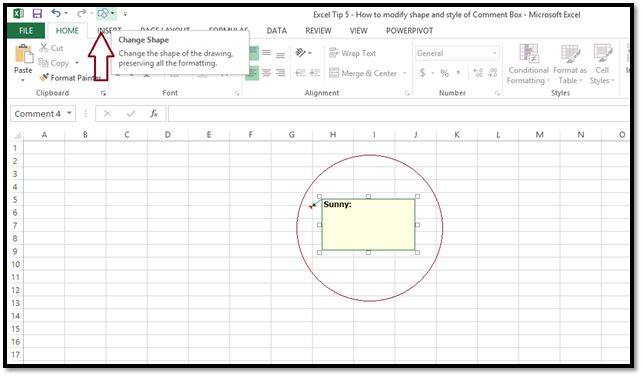The image size is (643, 377).
Task: Expand the Merge & Center dropdown arrow
Action: [x=405, y=73]
